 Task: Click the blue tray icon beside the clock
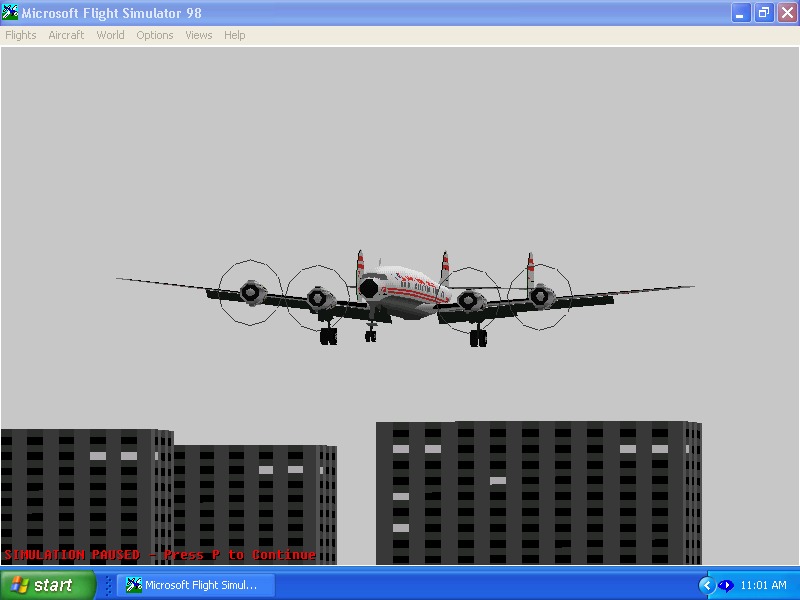(x=725, y=585)
